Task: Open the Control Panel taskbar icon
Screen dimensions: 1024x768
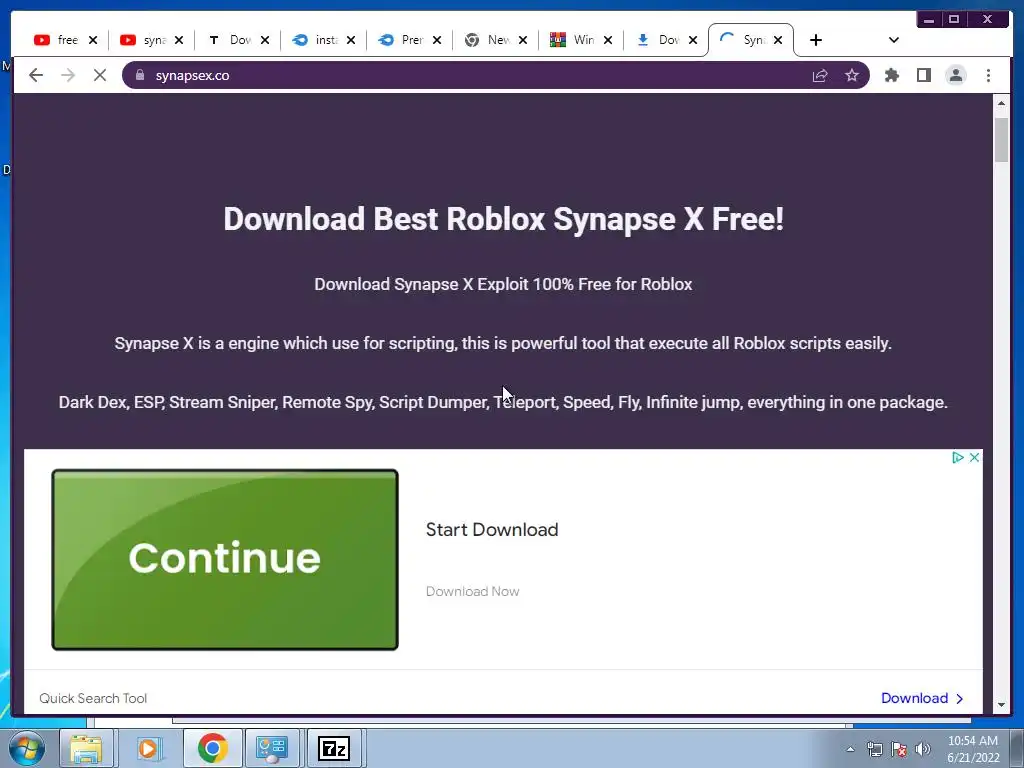Action: [272, 748]
